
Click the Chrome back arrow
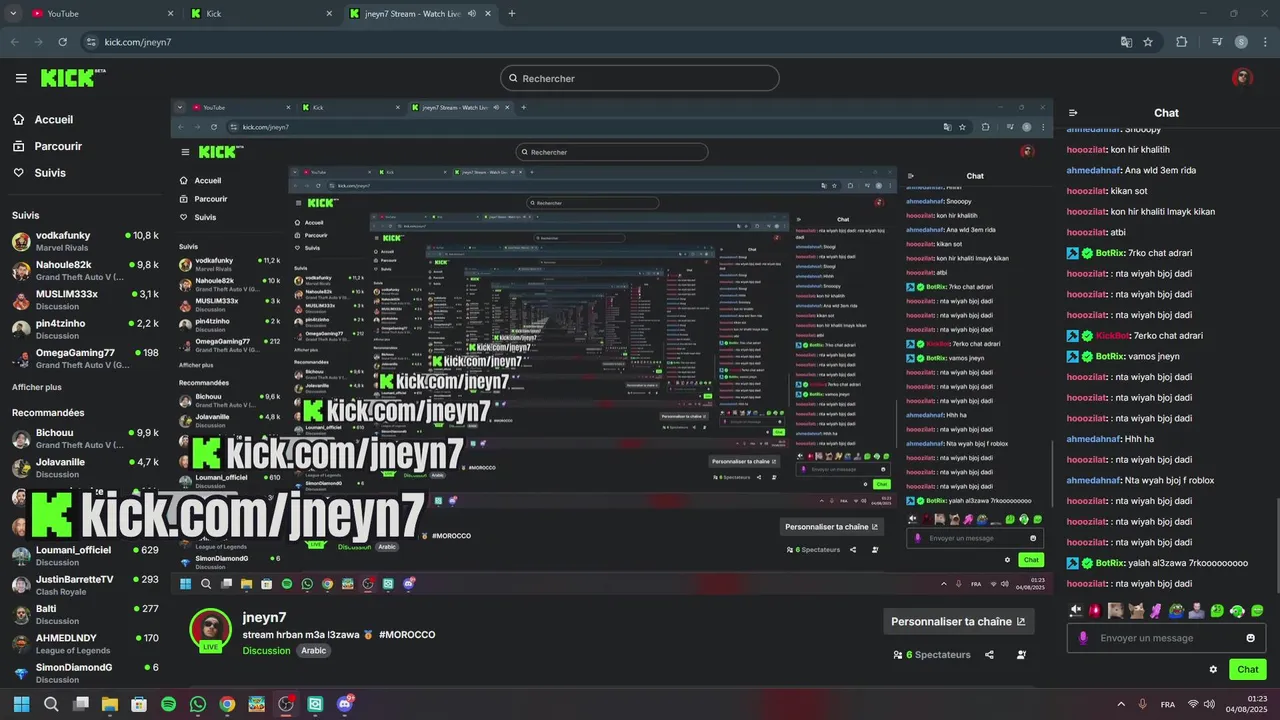point(15,42)
